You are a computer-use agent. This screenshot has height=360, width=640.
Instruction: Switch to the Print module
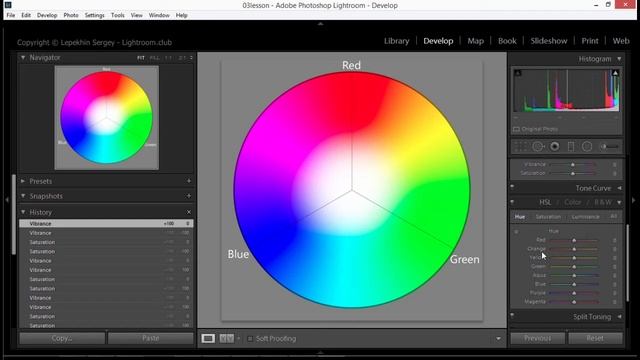[590, 41]
